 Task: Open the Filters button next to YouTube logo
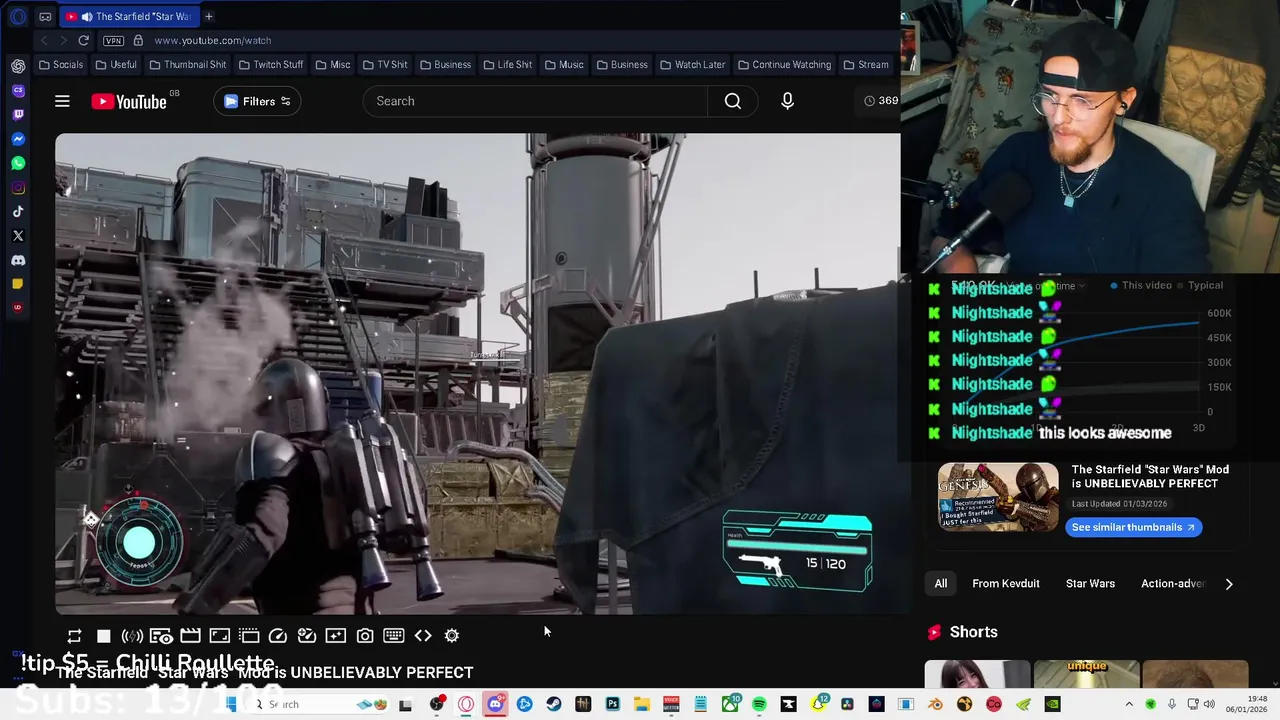[257, 101]
